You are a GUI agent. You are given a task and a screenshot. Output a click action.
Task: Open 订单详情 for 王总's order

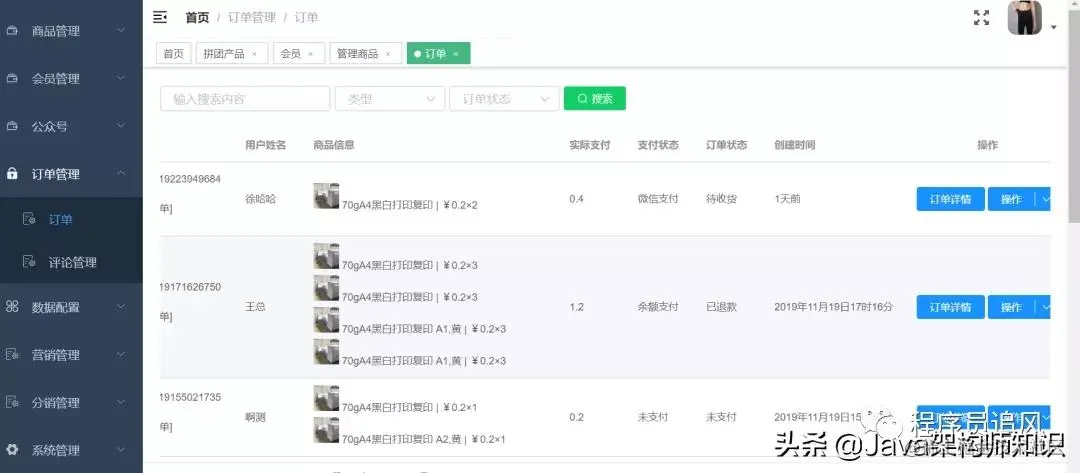951,307
